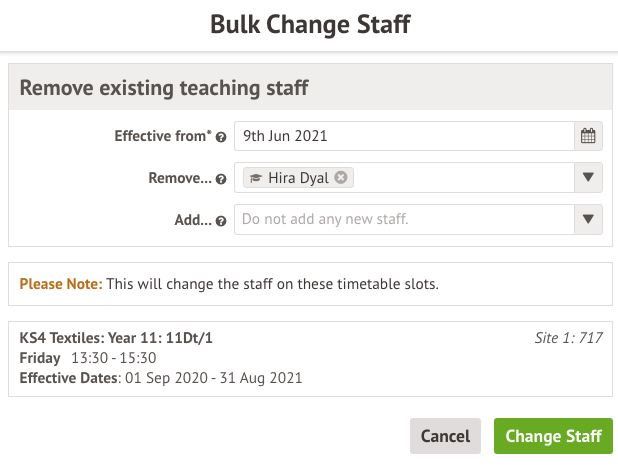Screen dimensions: 618x470
Task: Click the help icon beside Effective from
Action: tap(221, 137)
